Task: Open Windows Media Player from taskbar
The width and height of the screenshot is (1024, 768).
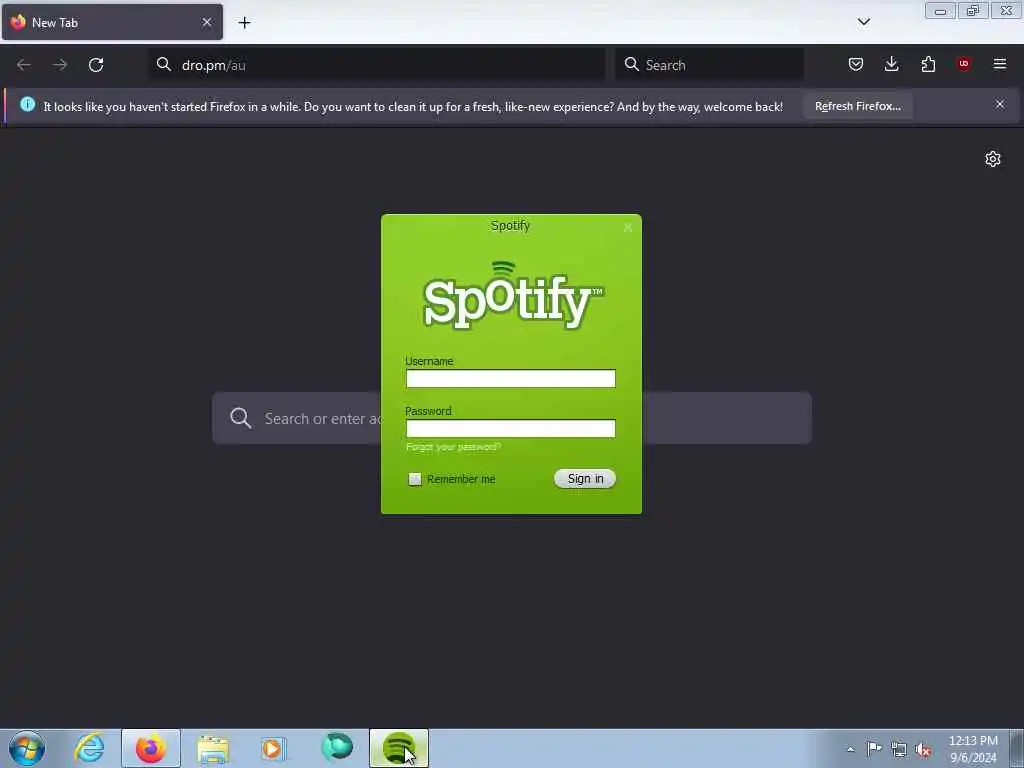Action: tap(274, 748)
